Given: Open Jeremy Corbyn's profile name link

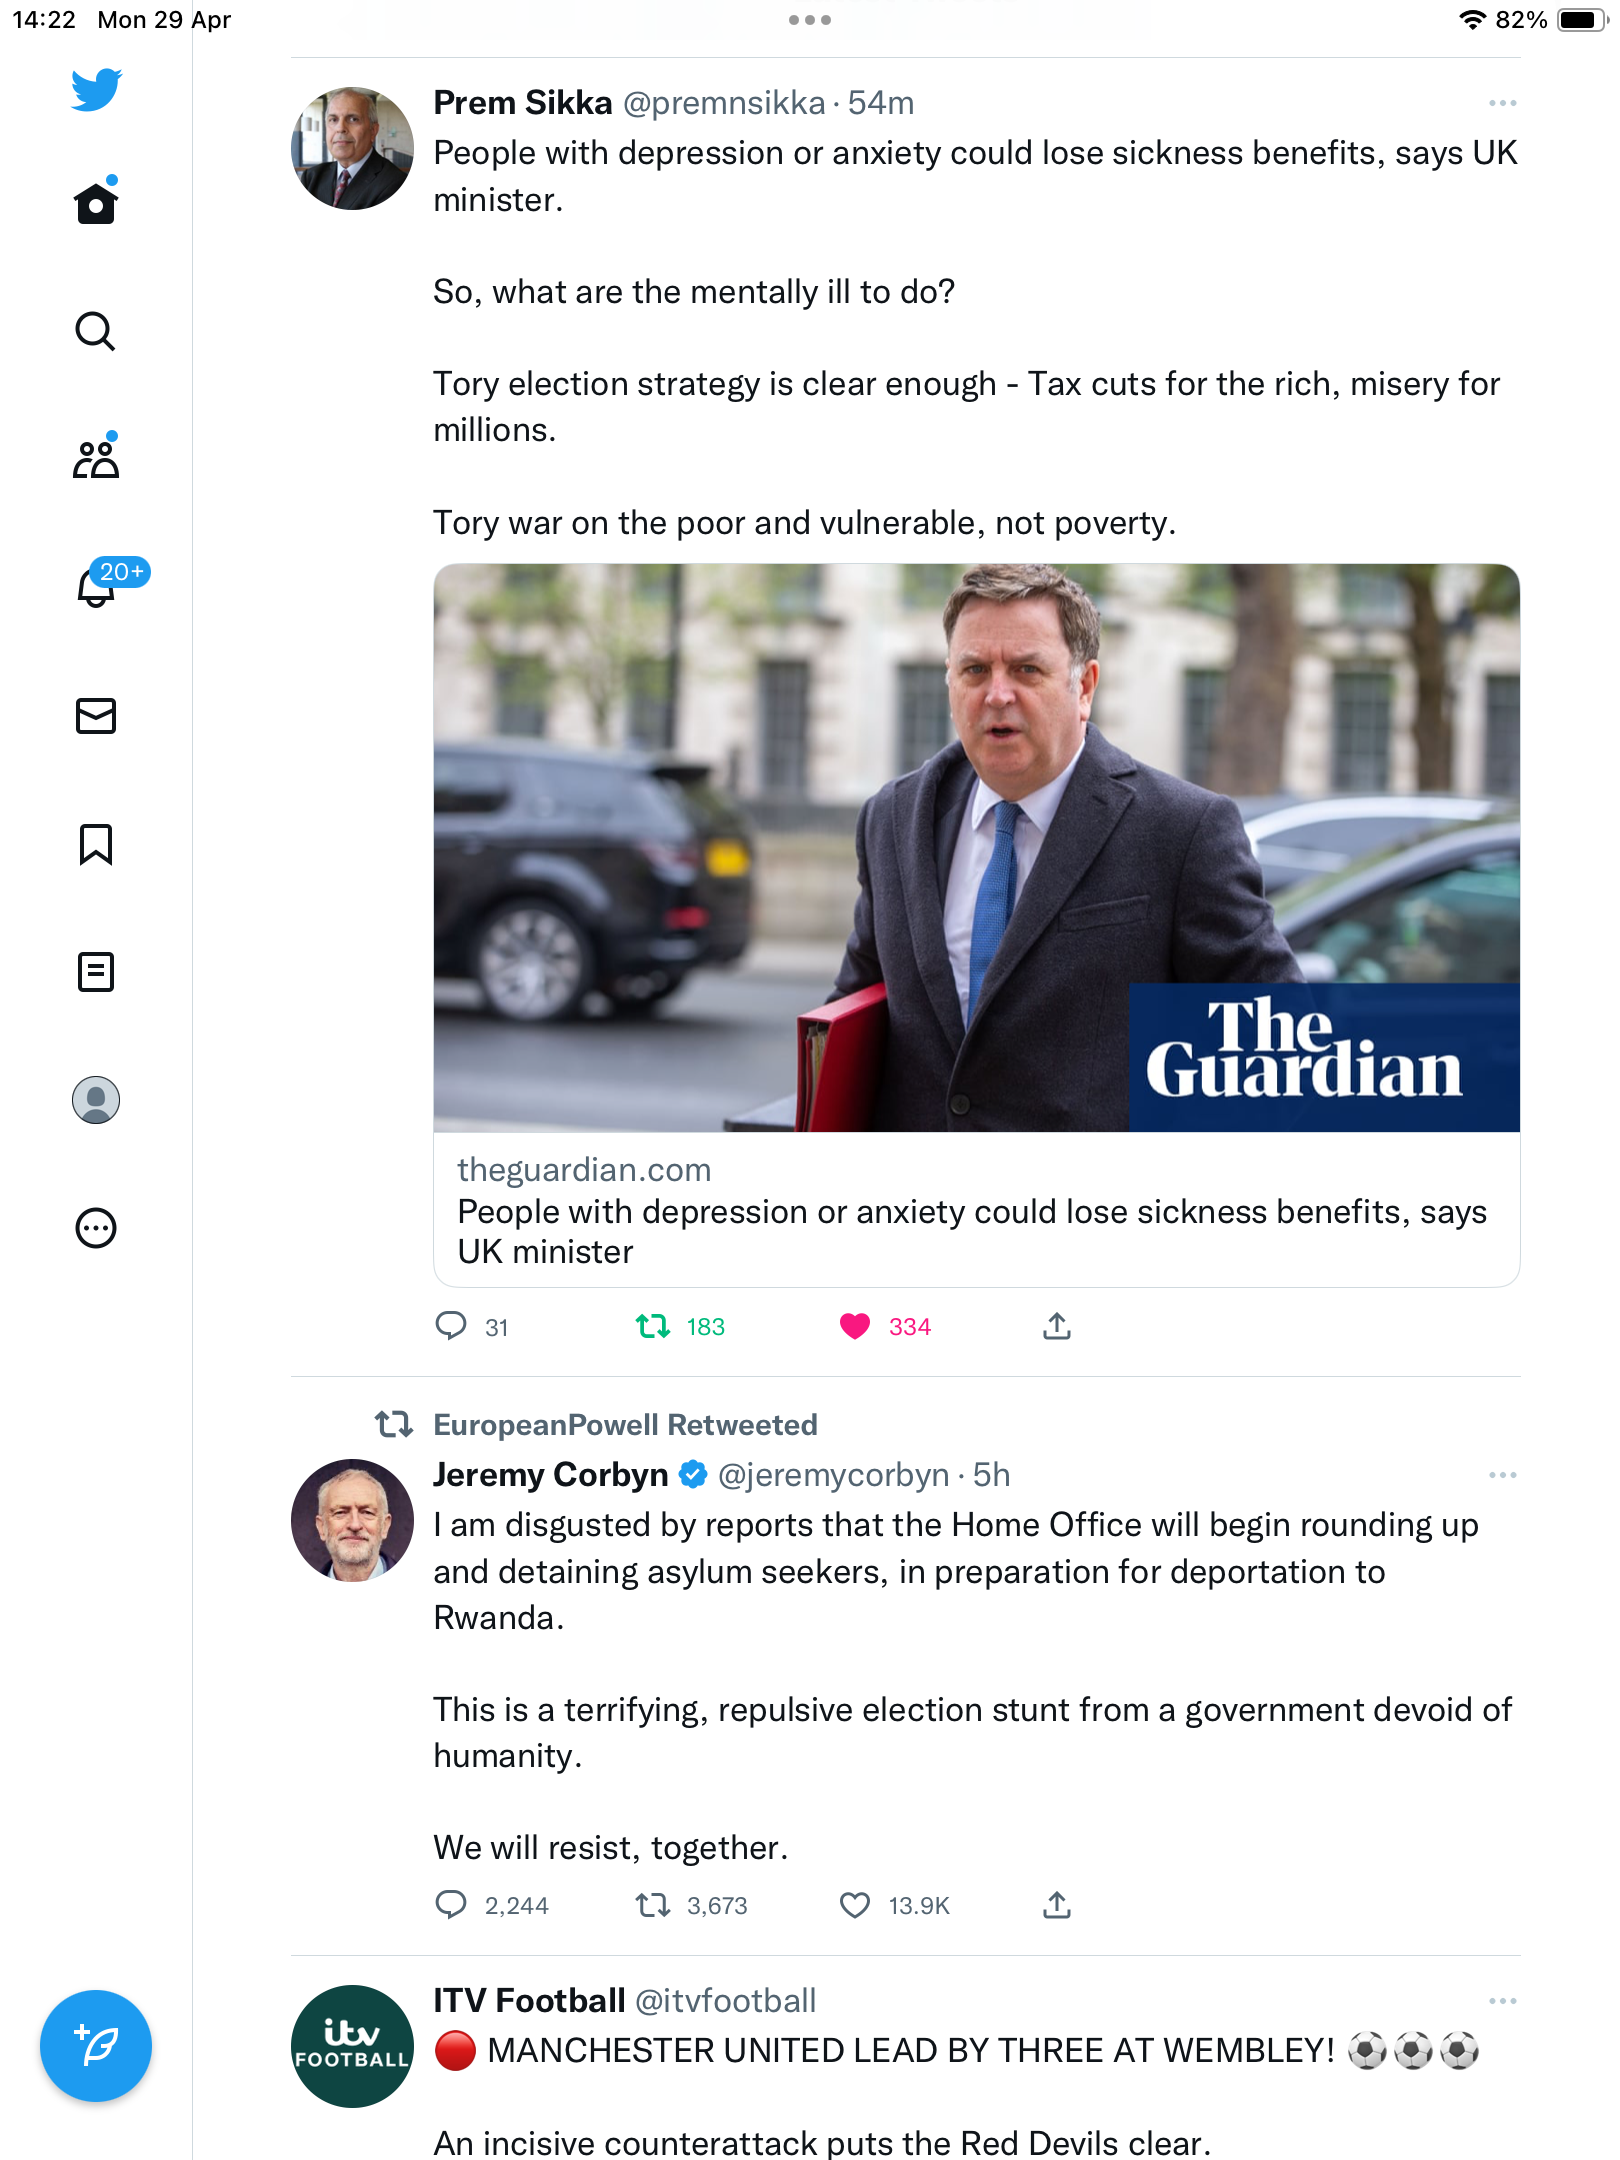Looking at the screenshot, I should pyautogui.click(x=551, y=1475).
